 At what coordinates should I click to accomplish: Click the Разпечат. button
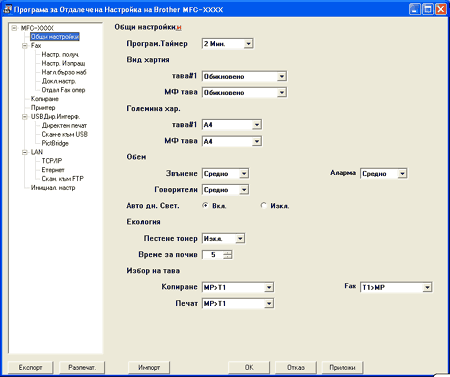pos(82,367)
